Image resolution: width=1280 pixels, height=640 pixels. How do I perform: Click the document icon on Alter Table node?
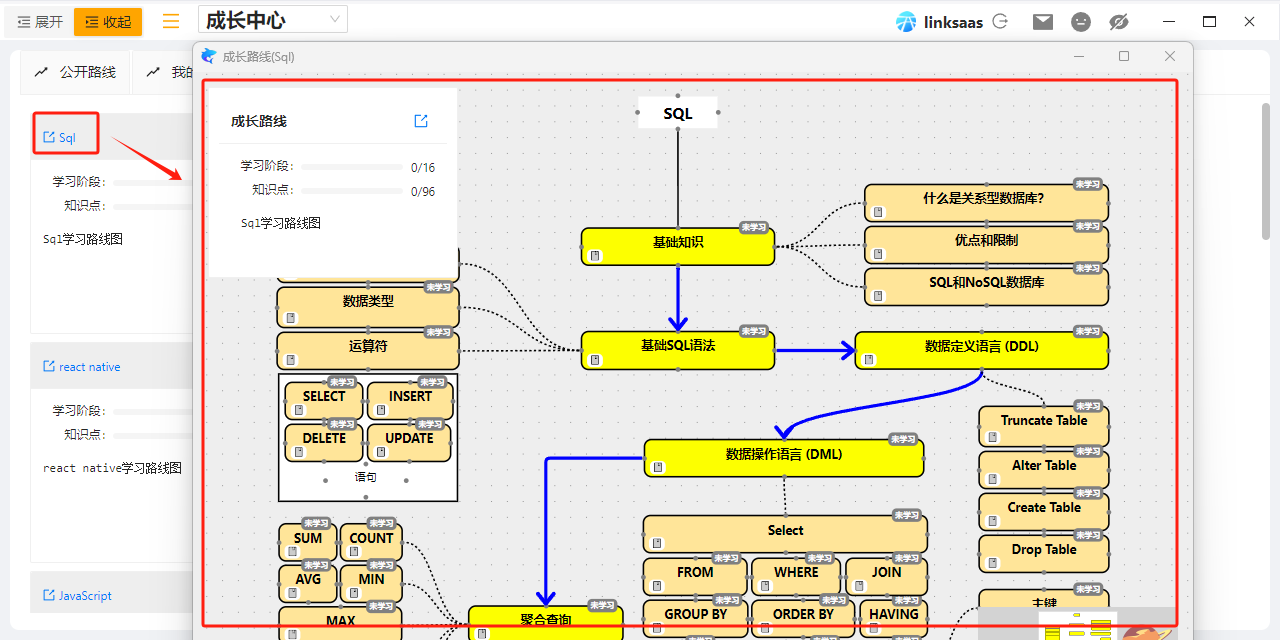[x=992, y=479]
